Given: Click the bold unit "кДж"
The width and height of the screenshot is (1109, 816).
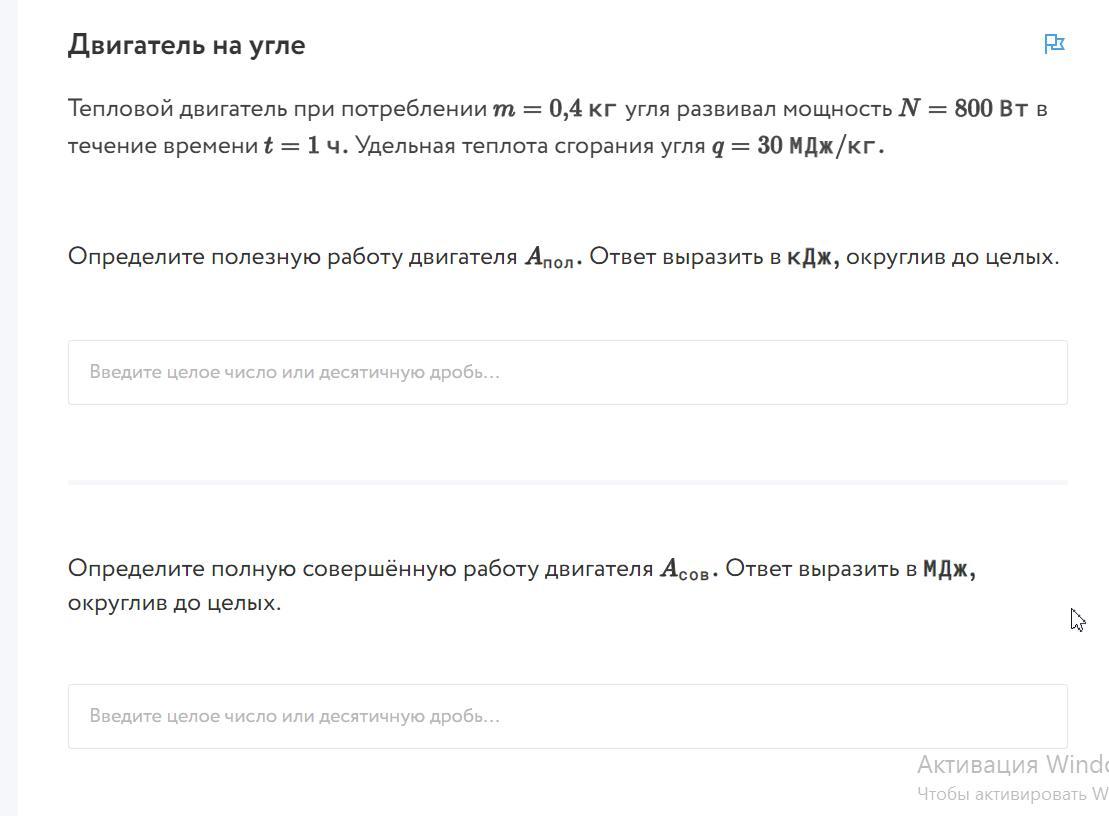Looking at the screenshot, I should click(x=811, y=257).
